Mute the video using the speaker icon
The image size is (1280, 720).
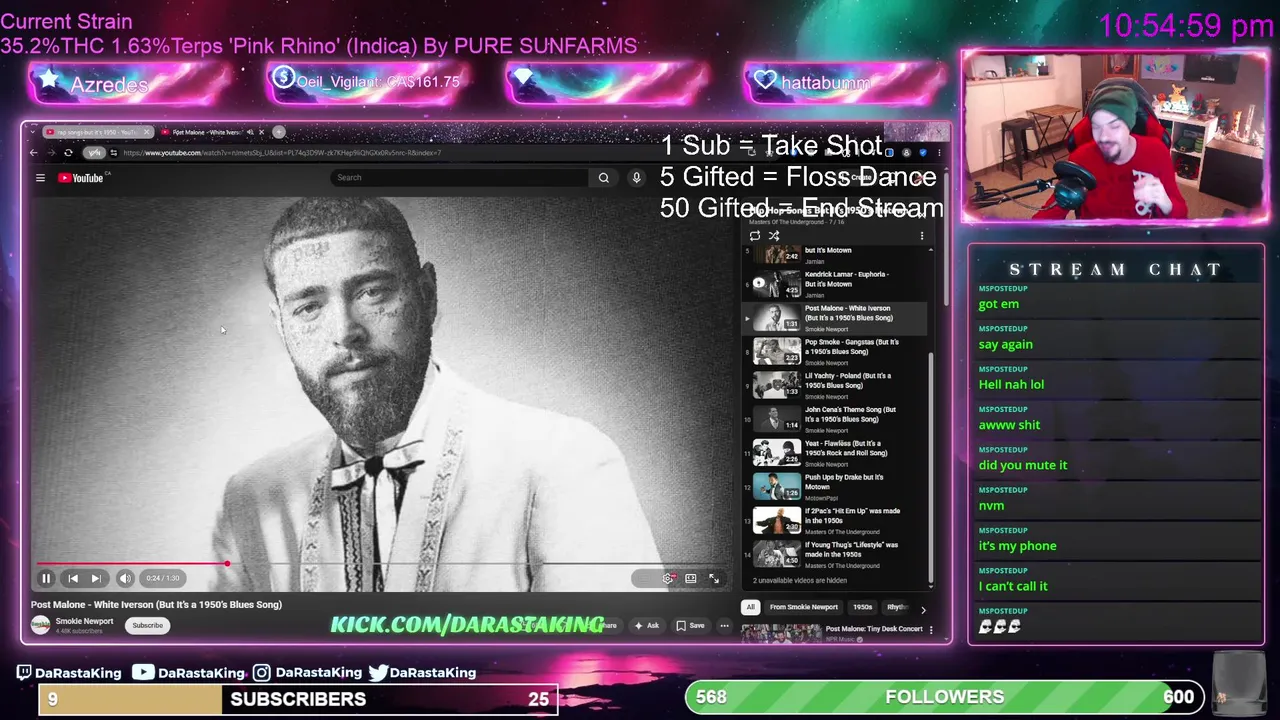pos(125,578)
